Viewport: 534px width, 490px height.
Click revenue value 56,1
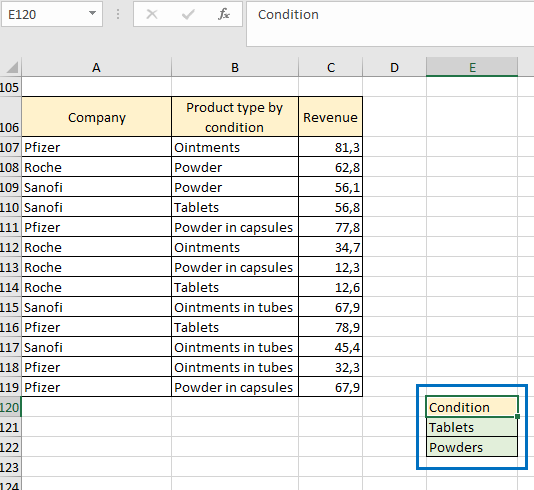pos(330,187)
